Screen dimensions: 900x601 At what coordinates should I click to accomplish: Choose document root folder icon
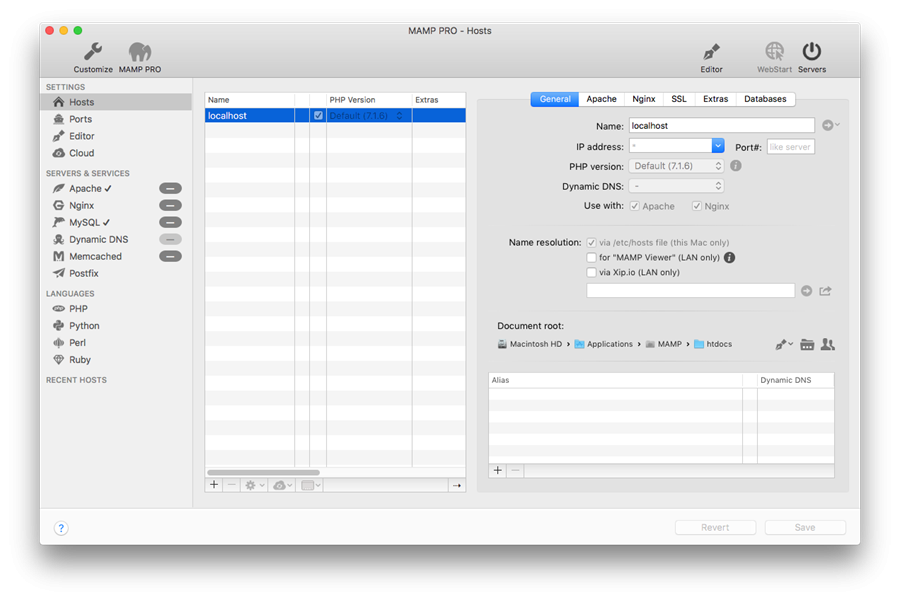(x=807, y=344)
